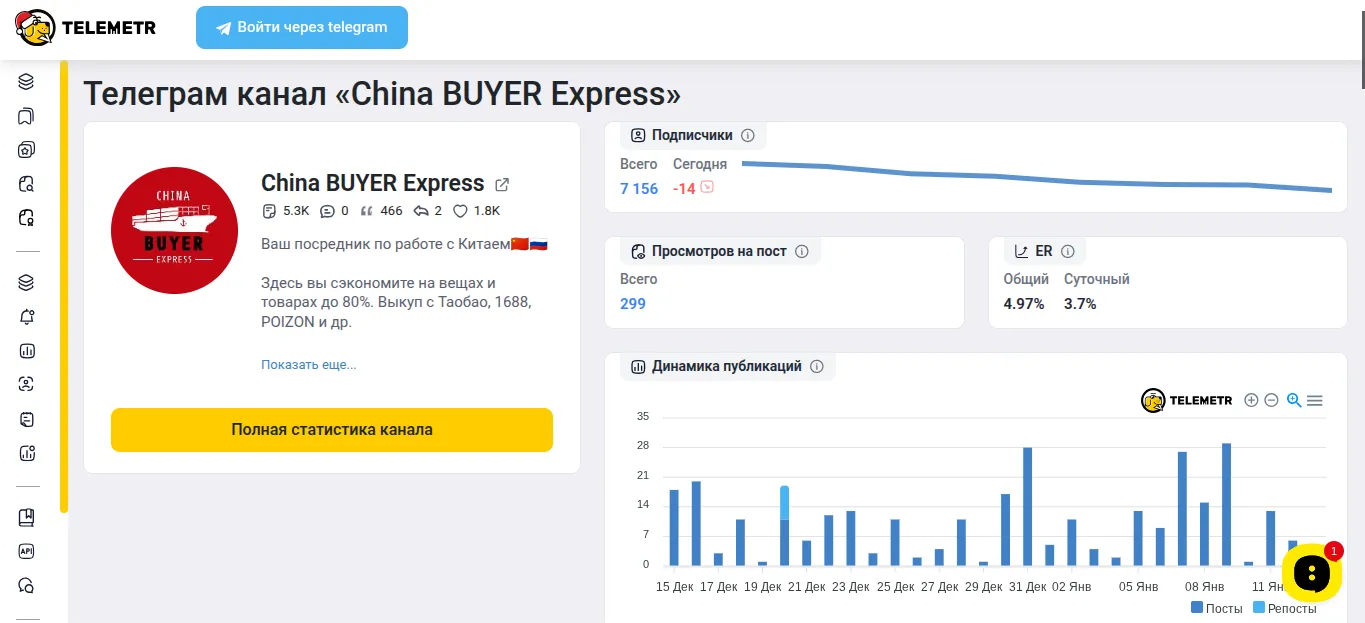Click the comments count '0' stat
Image resolution: width=1365 pixels, height=623 pixels.
(x=335, y=211)
